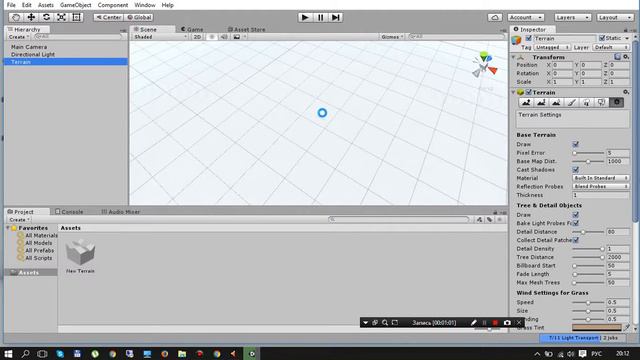Toggle Global handle rotation button

click(x=139, y=18)
